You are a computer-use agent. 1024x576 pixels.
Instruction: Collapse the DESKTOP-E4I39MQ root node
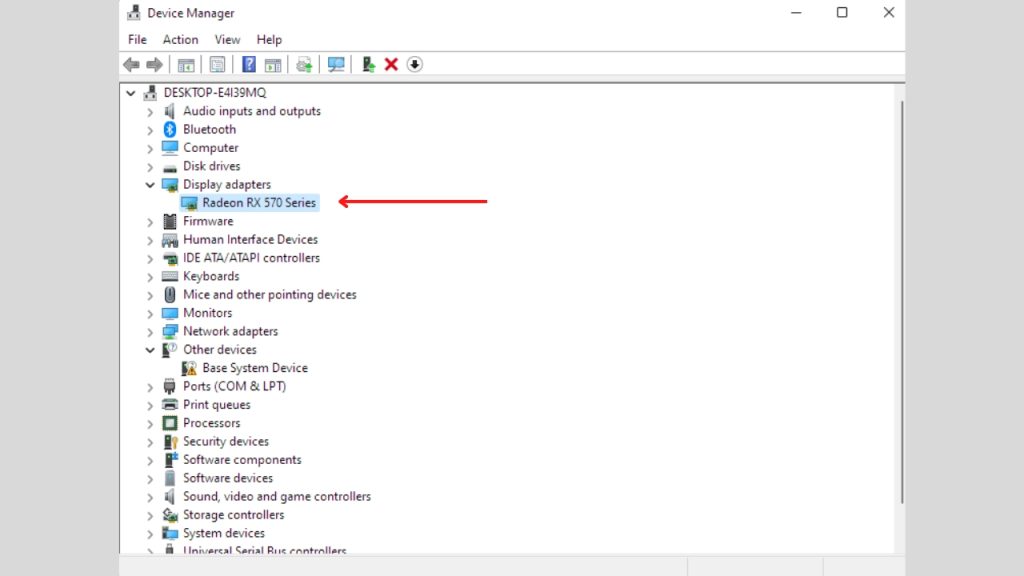pyautogui.click(x=131, y=93)
